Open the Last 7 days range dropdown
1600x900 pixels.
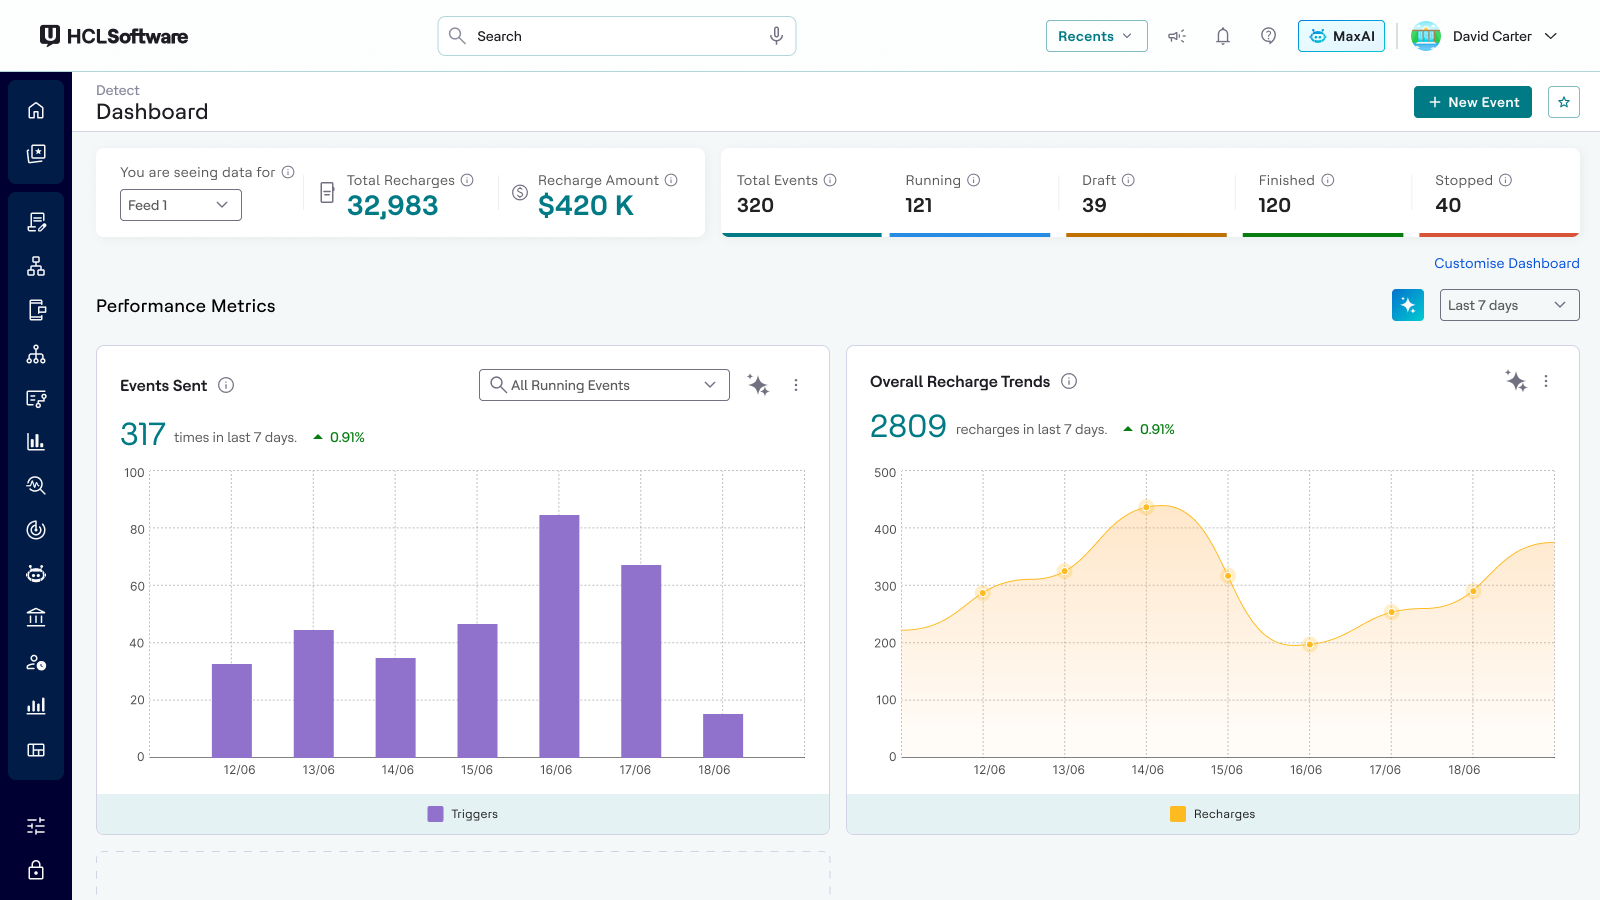tap(1510, 305)
